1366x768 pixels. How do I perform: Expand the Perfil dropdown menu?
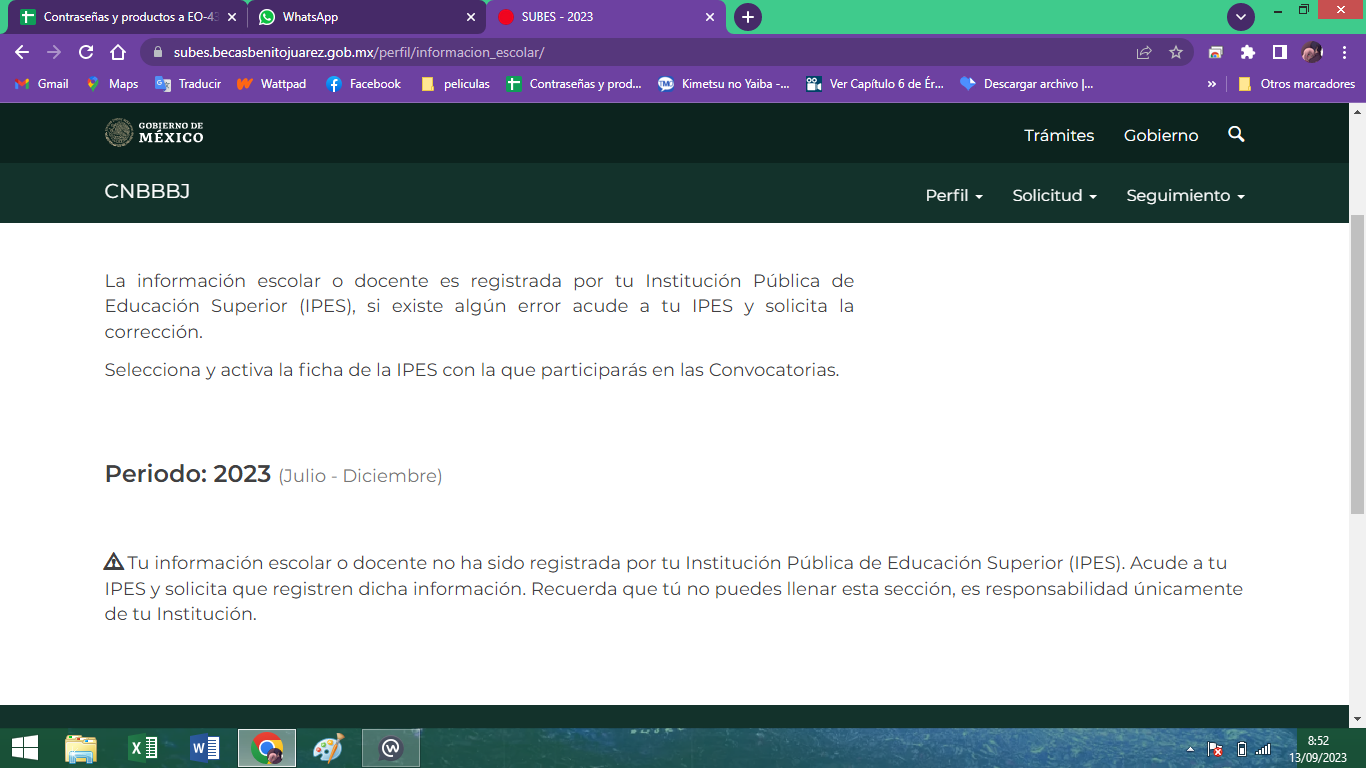954,195
